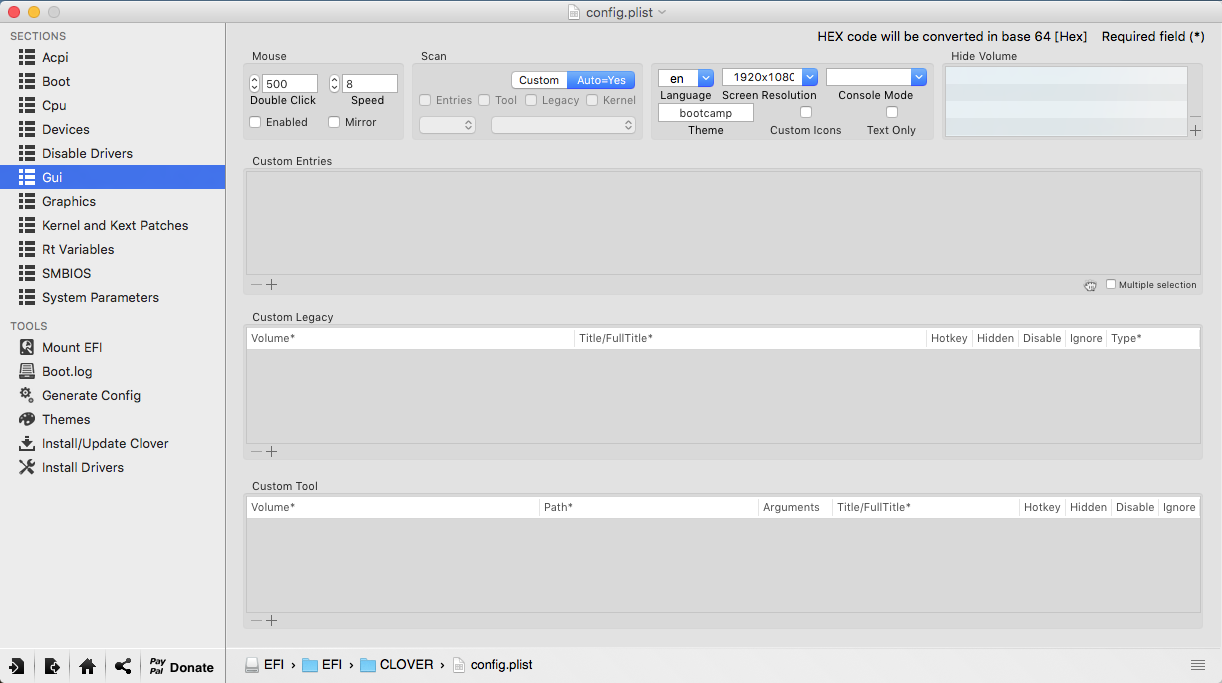
Task: Open Install/Update Clover tool
Action: 112,443
